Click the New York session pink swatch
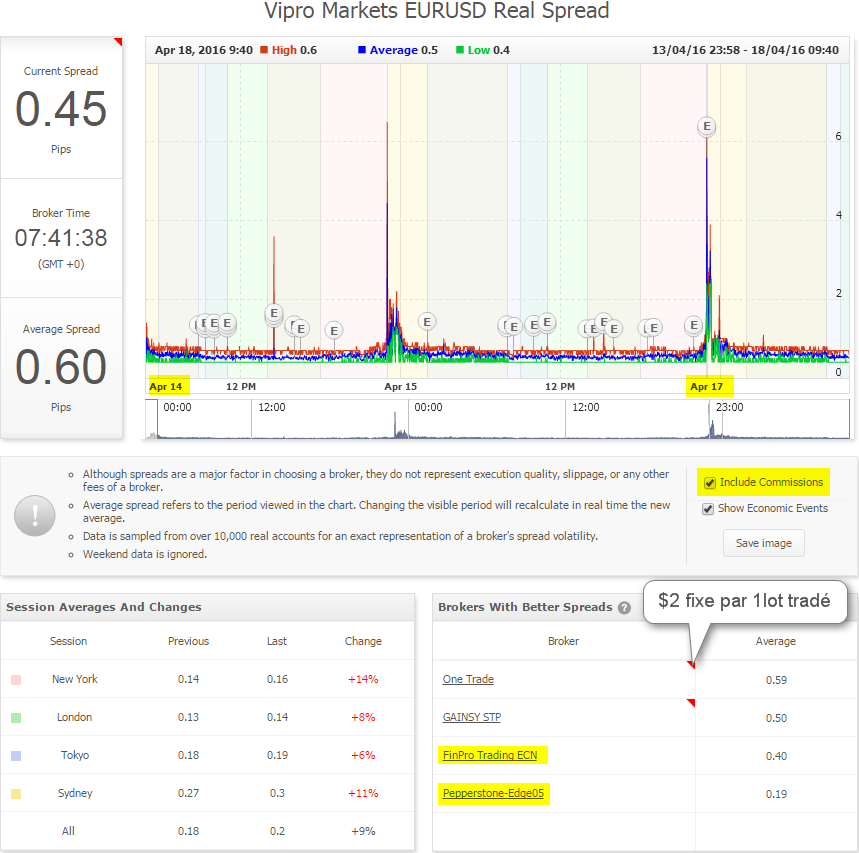Image resolution: width=859 pixels, height=853 pixels. 16,680
